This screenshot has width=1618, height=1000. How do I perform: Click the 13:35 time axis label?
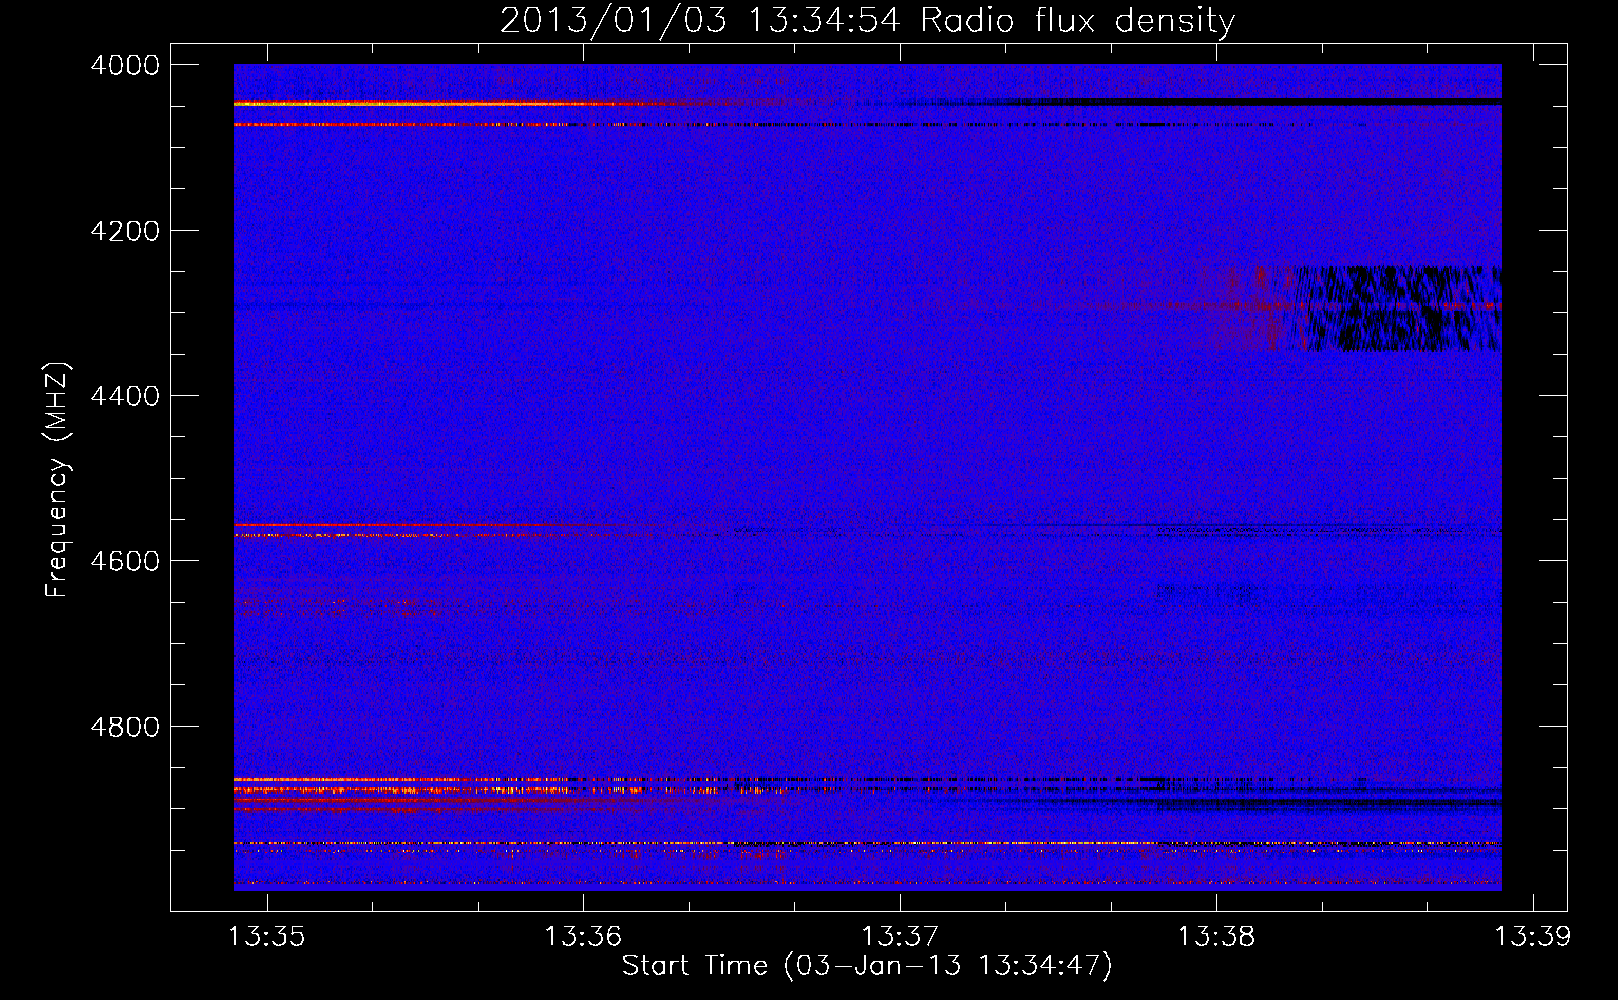pyautogui.click(x=266, y=937)
